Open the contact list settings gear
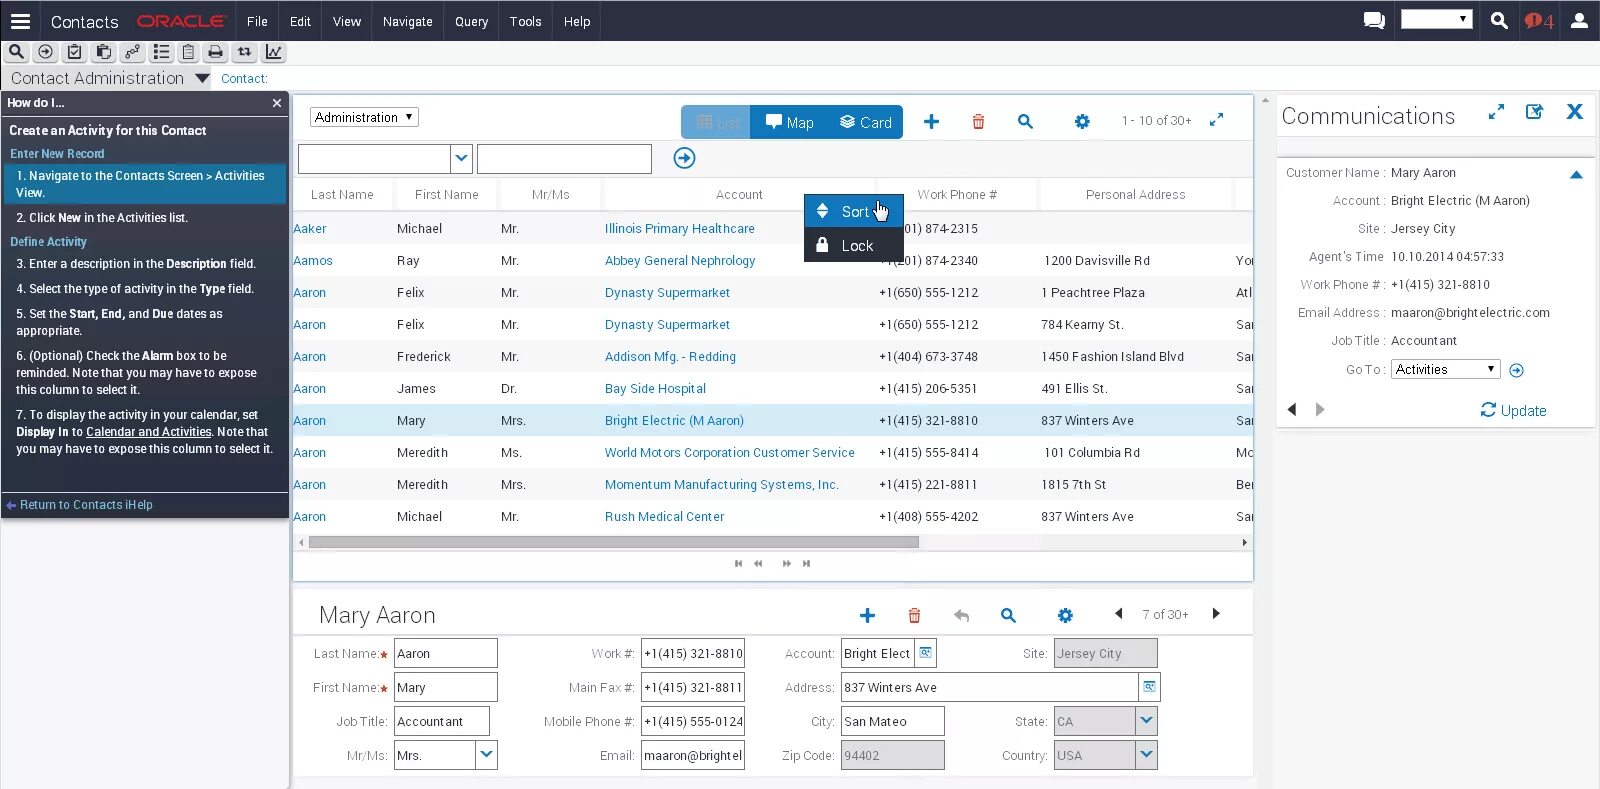The image size is (1600, 789). [1082, 121]
